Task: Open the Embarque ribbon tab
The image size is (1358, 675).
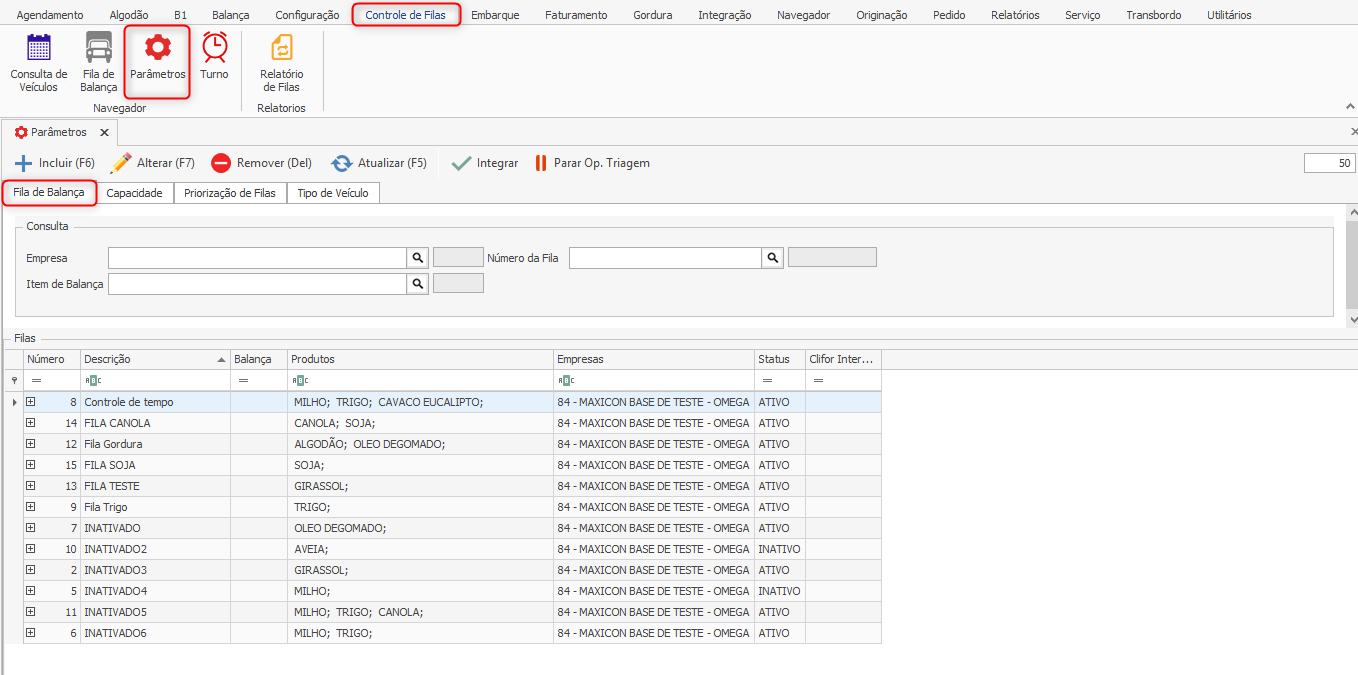Action: 495,15
